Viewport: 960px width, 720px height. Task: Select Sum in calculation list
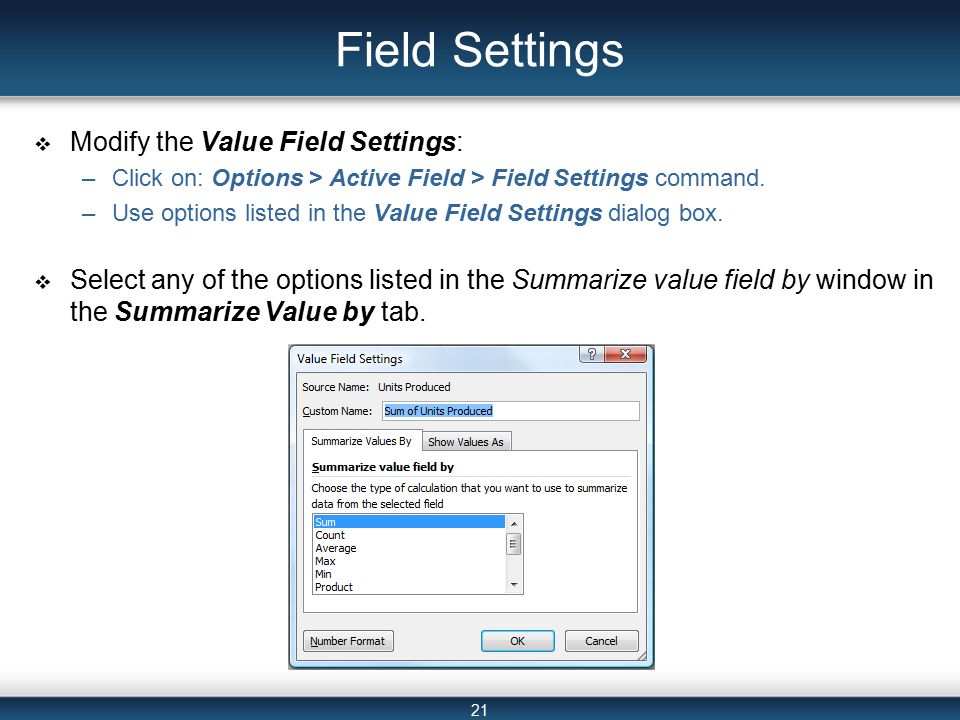coord(409,522)
